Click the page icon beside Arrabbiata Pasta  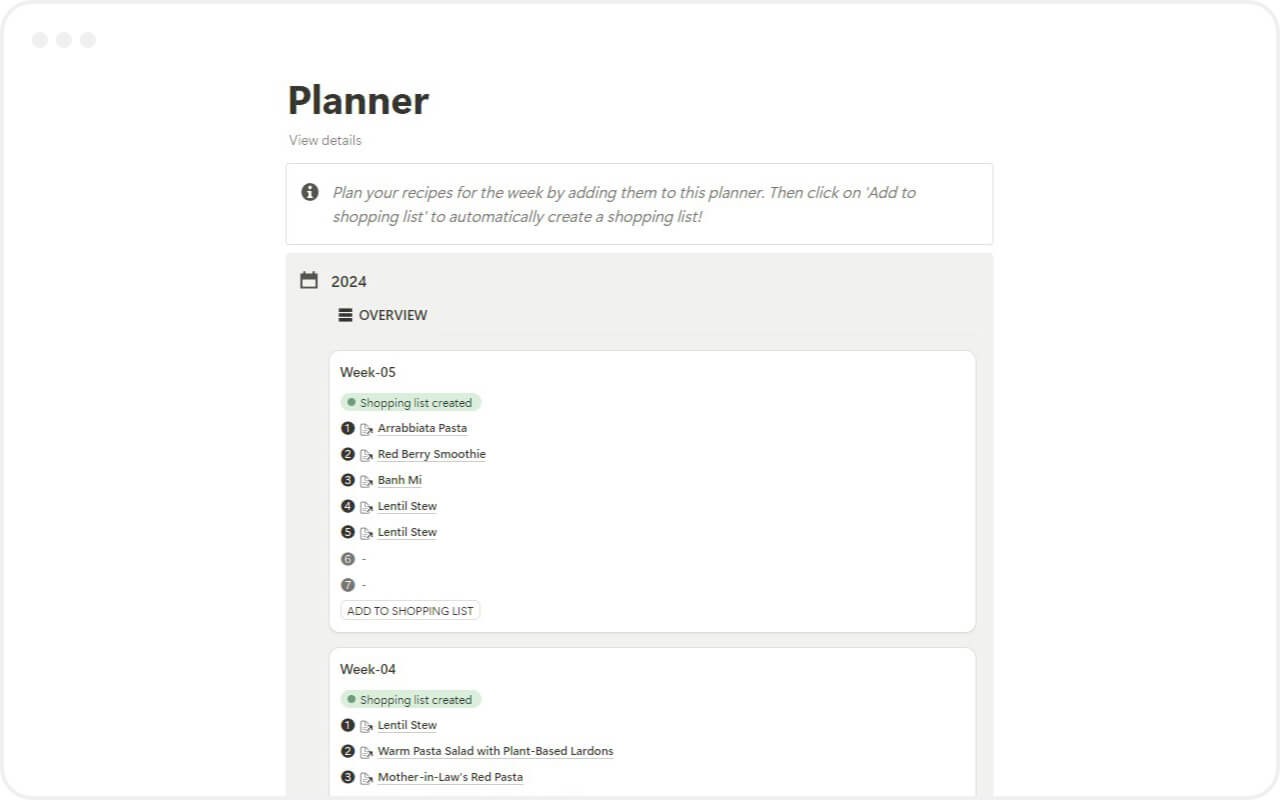[366, 429]
